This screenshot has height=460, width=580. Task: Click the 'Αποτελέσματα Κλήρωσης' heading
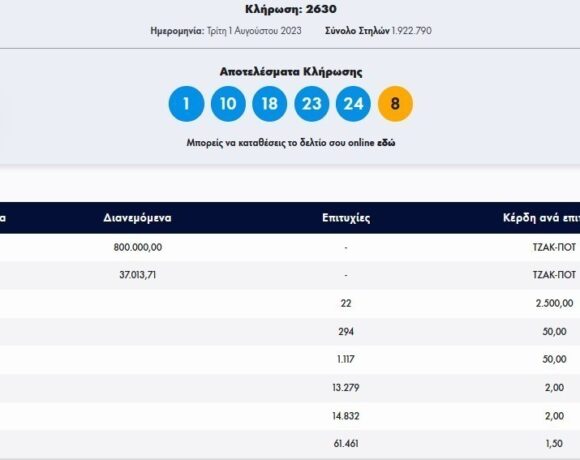click(291, 71)
